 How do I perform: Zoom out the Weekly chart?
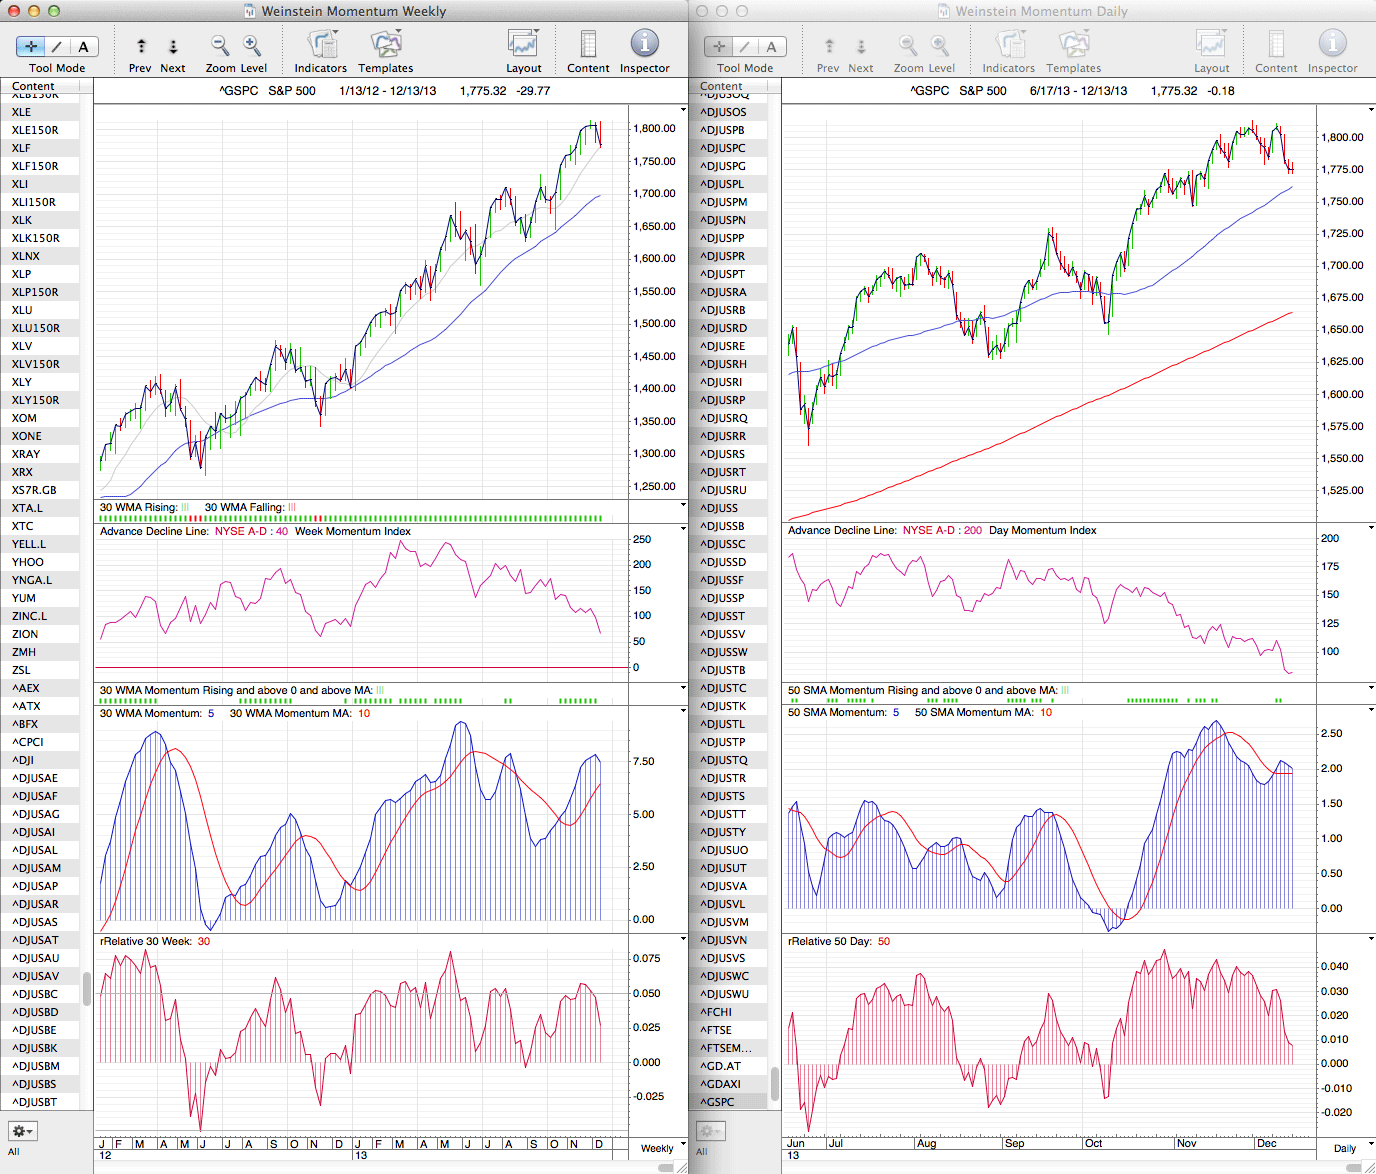point(220,46)
